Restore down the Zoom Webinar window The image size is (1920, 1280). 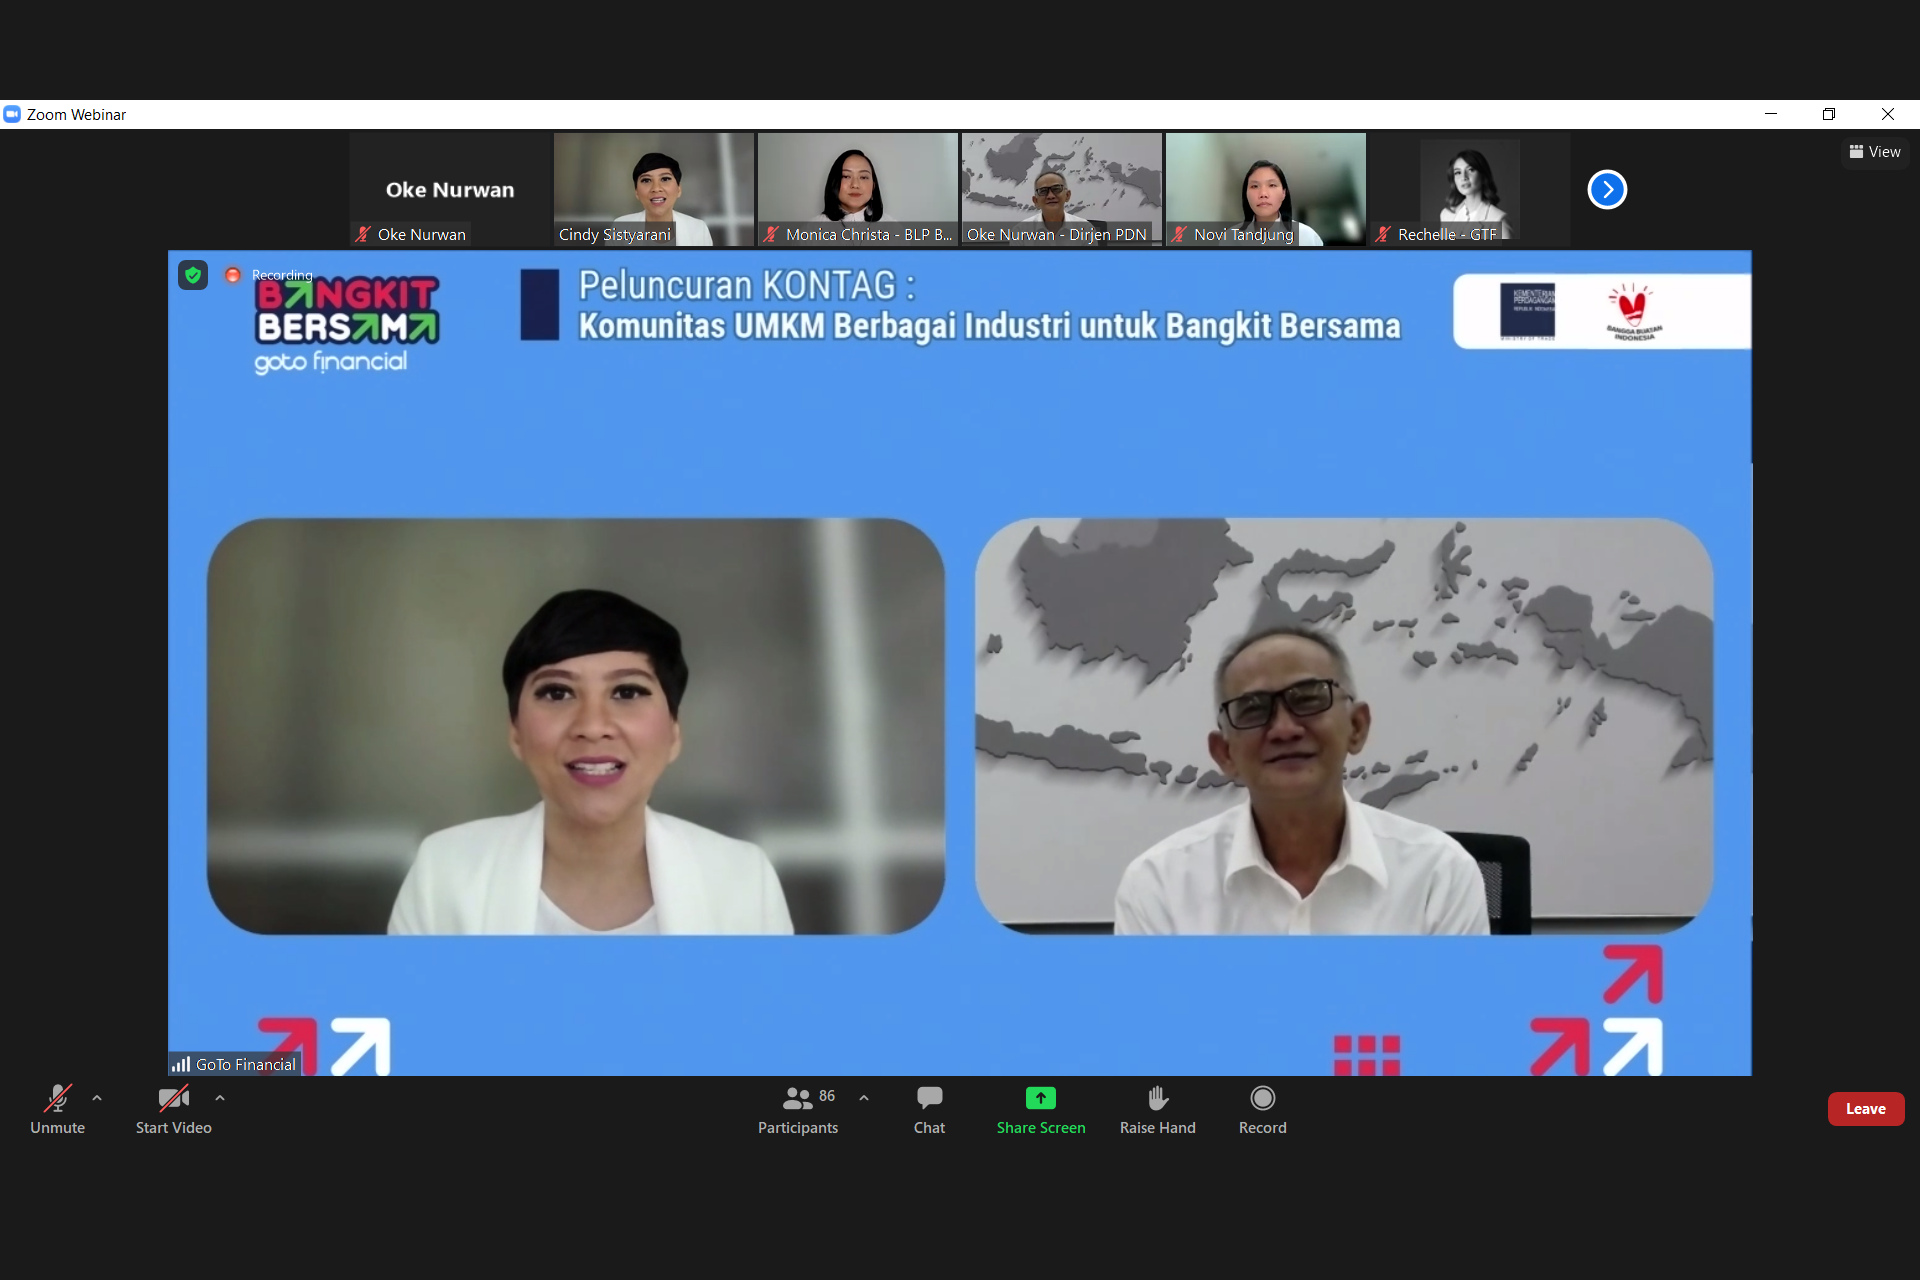click(x=1829, y=114)
